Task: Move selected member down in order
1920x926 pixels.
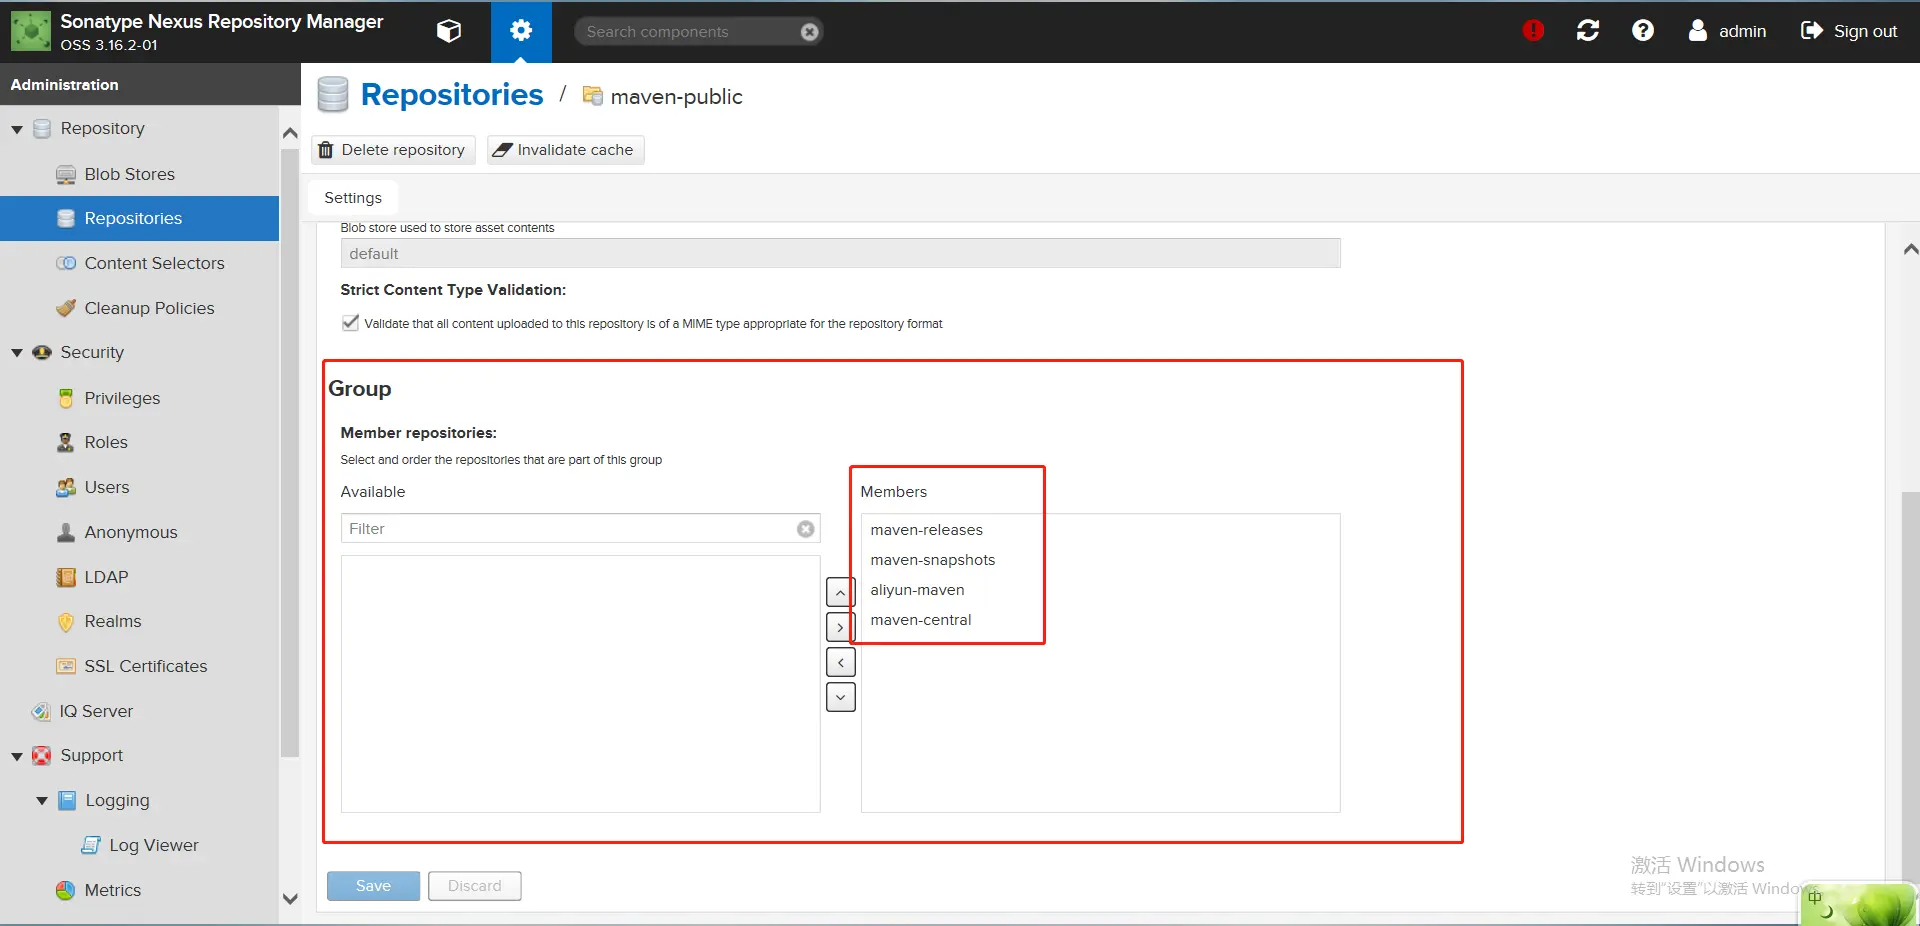Action: (841, 697)
